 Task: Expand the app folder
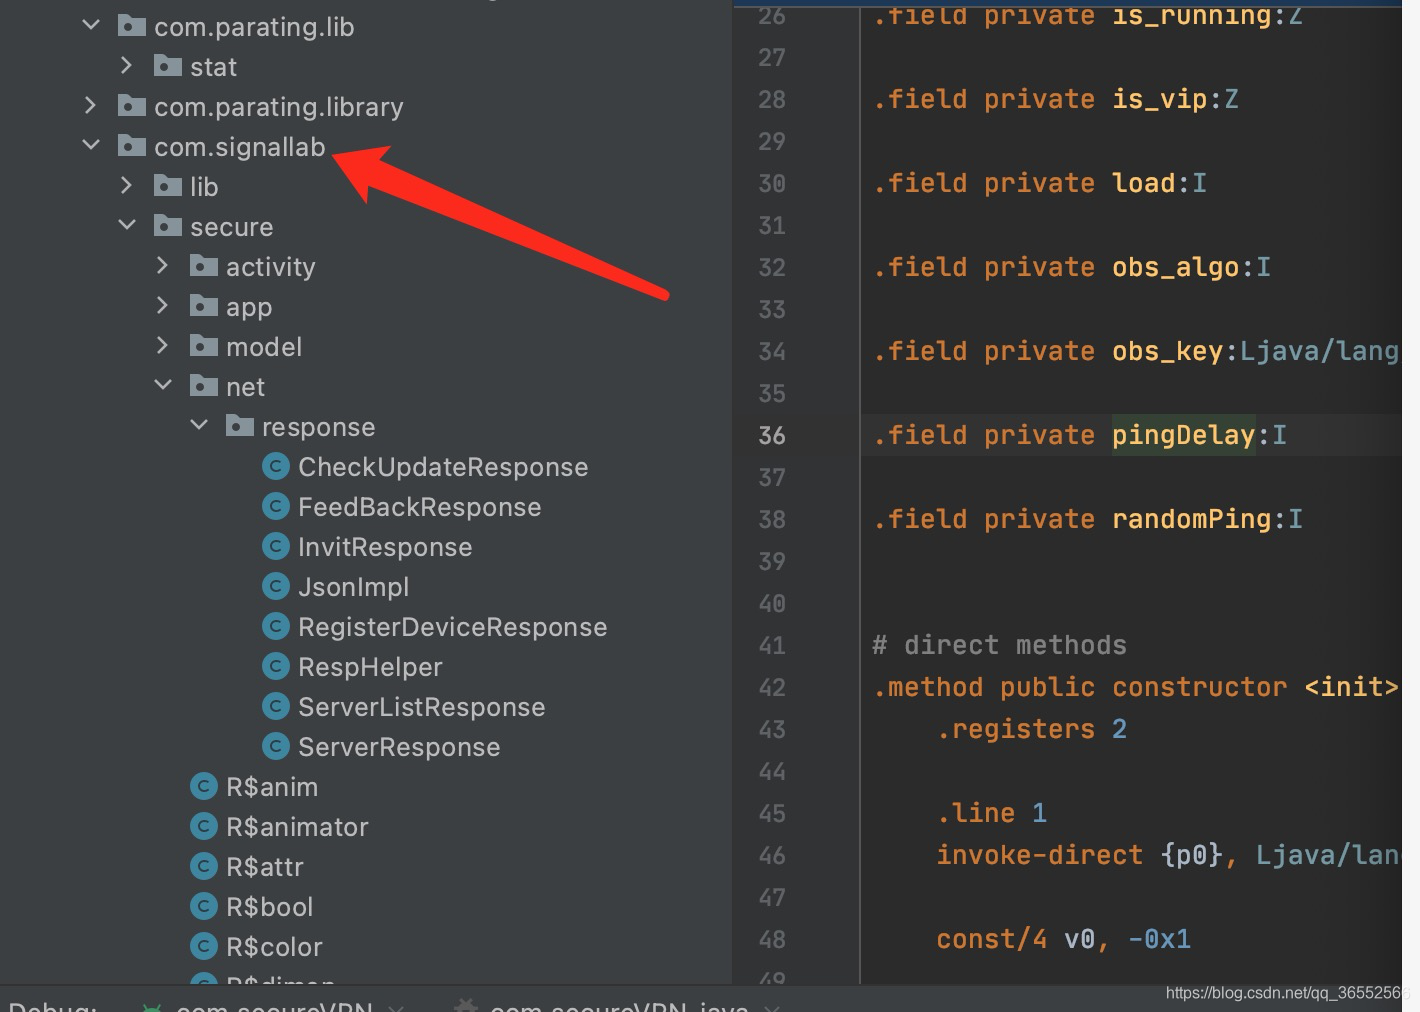162,305
